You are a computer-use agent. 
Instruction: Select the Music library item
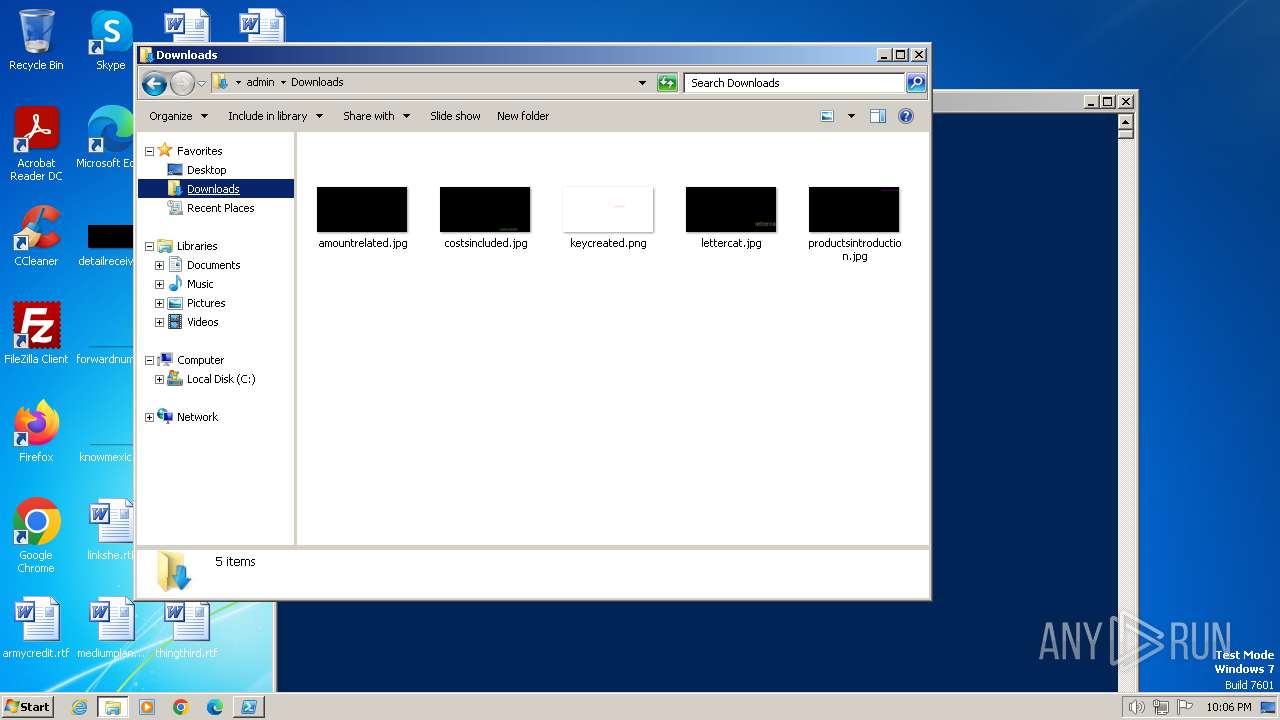click(x=200, y=284)
